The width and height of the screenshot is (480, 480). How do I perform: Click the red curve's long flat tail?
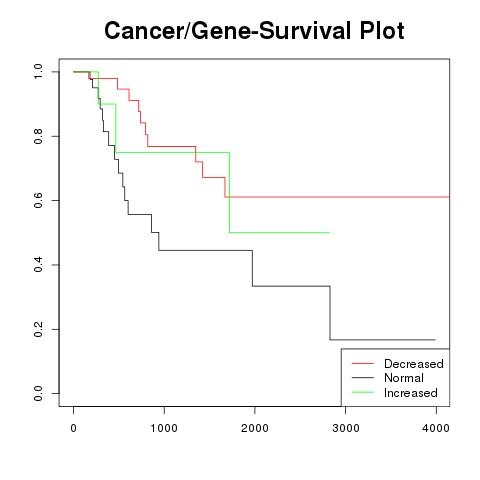337,197
